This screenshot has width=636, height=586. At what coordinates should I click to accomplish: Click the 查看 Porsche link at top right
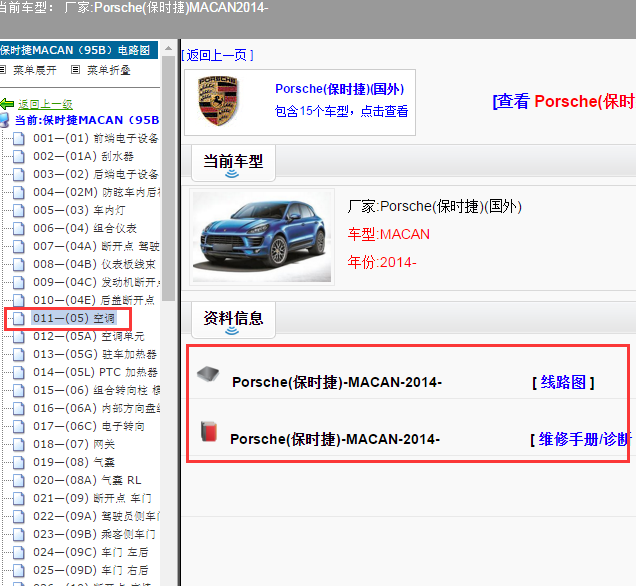564,101
